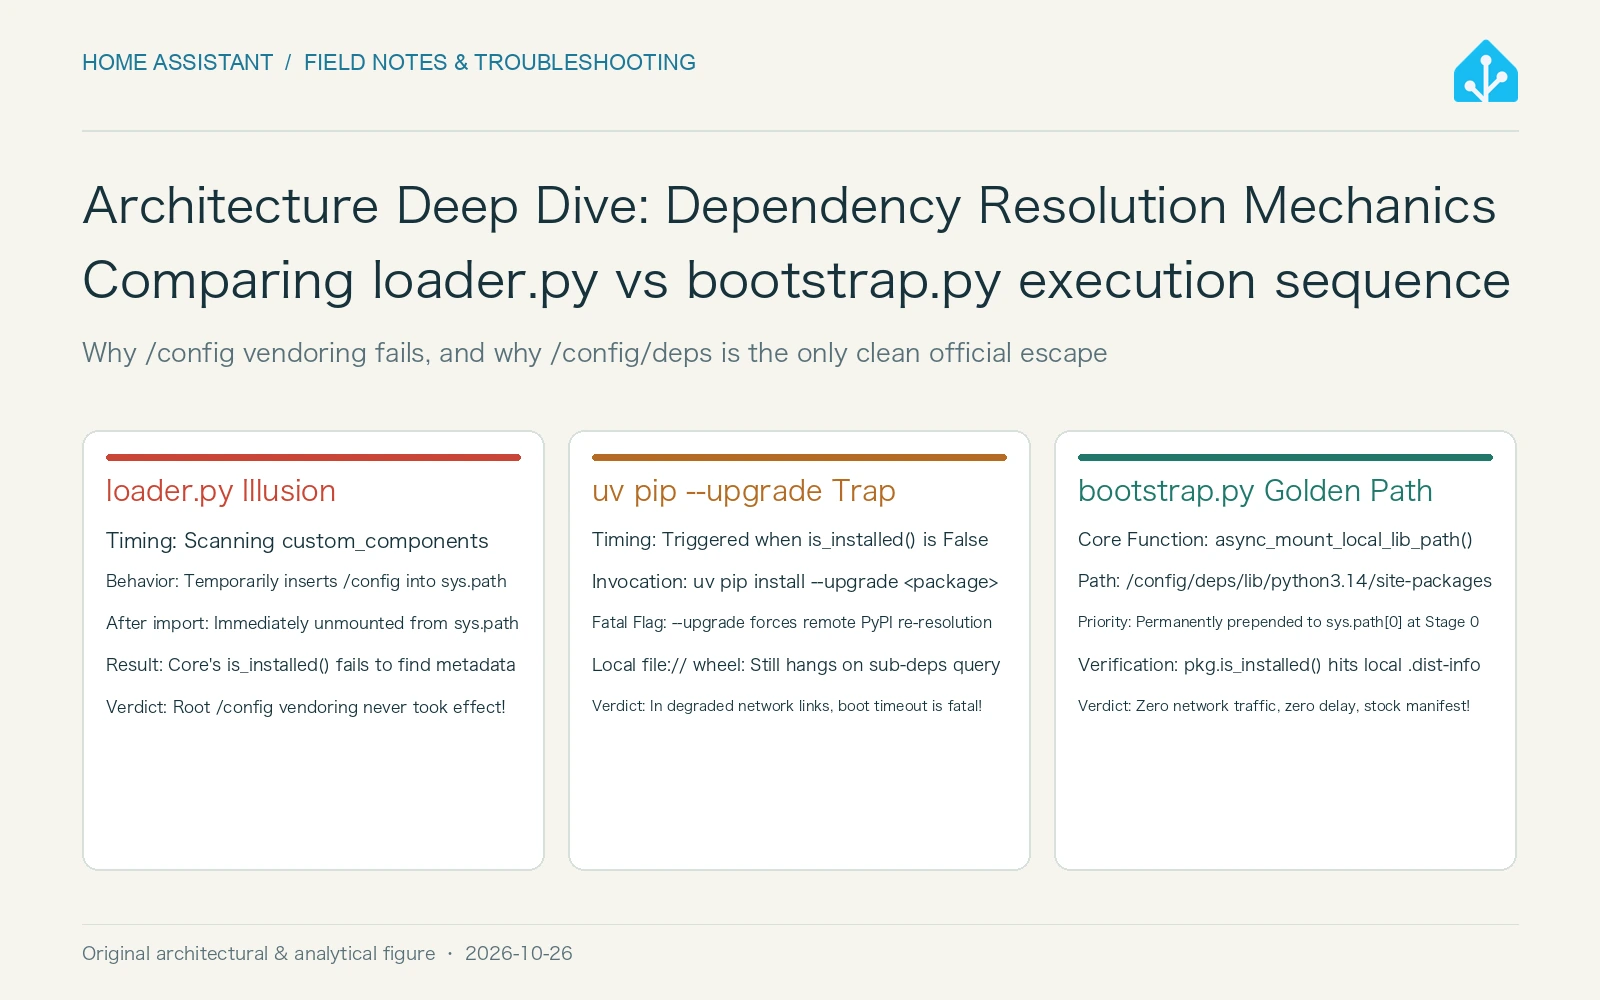Select the 'Architecture Deep Dive: Dependency Resolution Mechanics' heading
The image size is (1600, 1000).
pyautogui.click(x=789, y=206)
